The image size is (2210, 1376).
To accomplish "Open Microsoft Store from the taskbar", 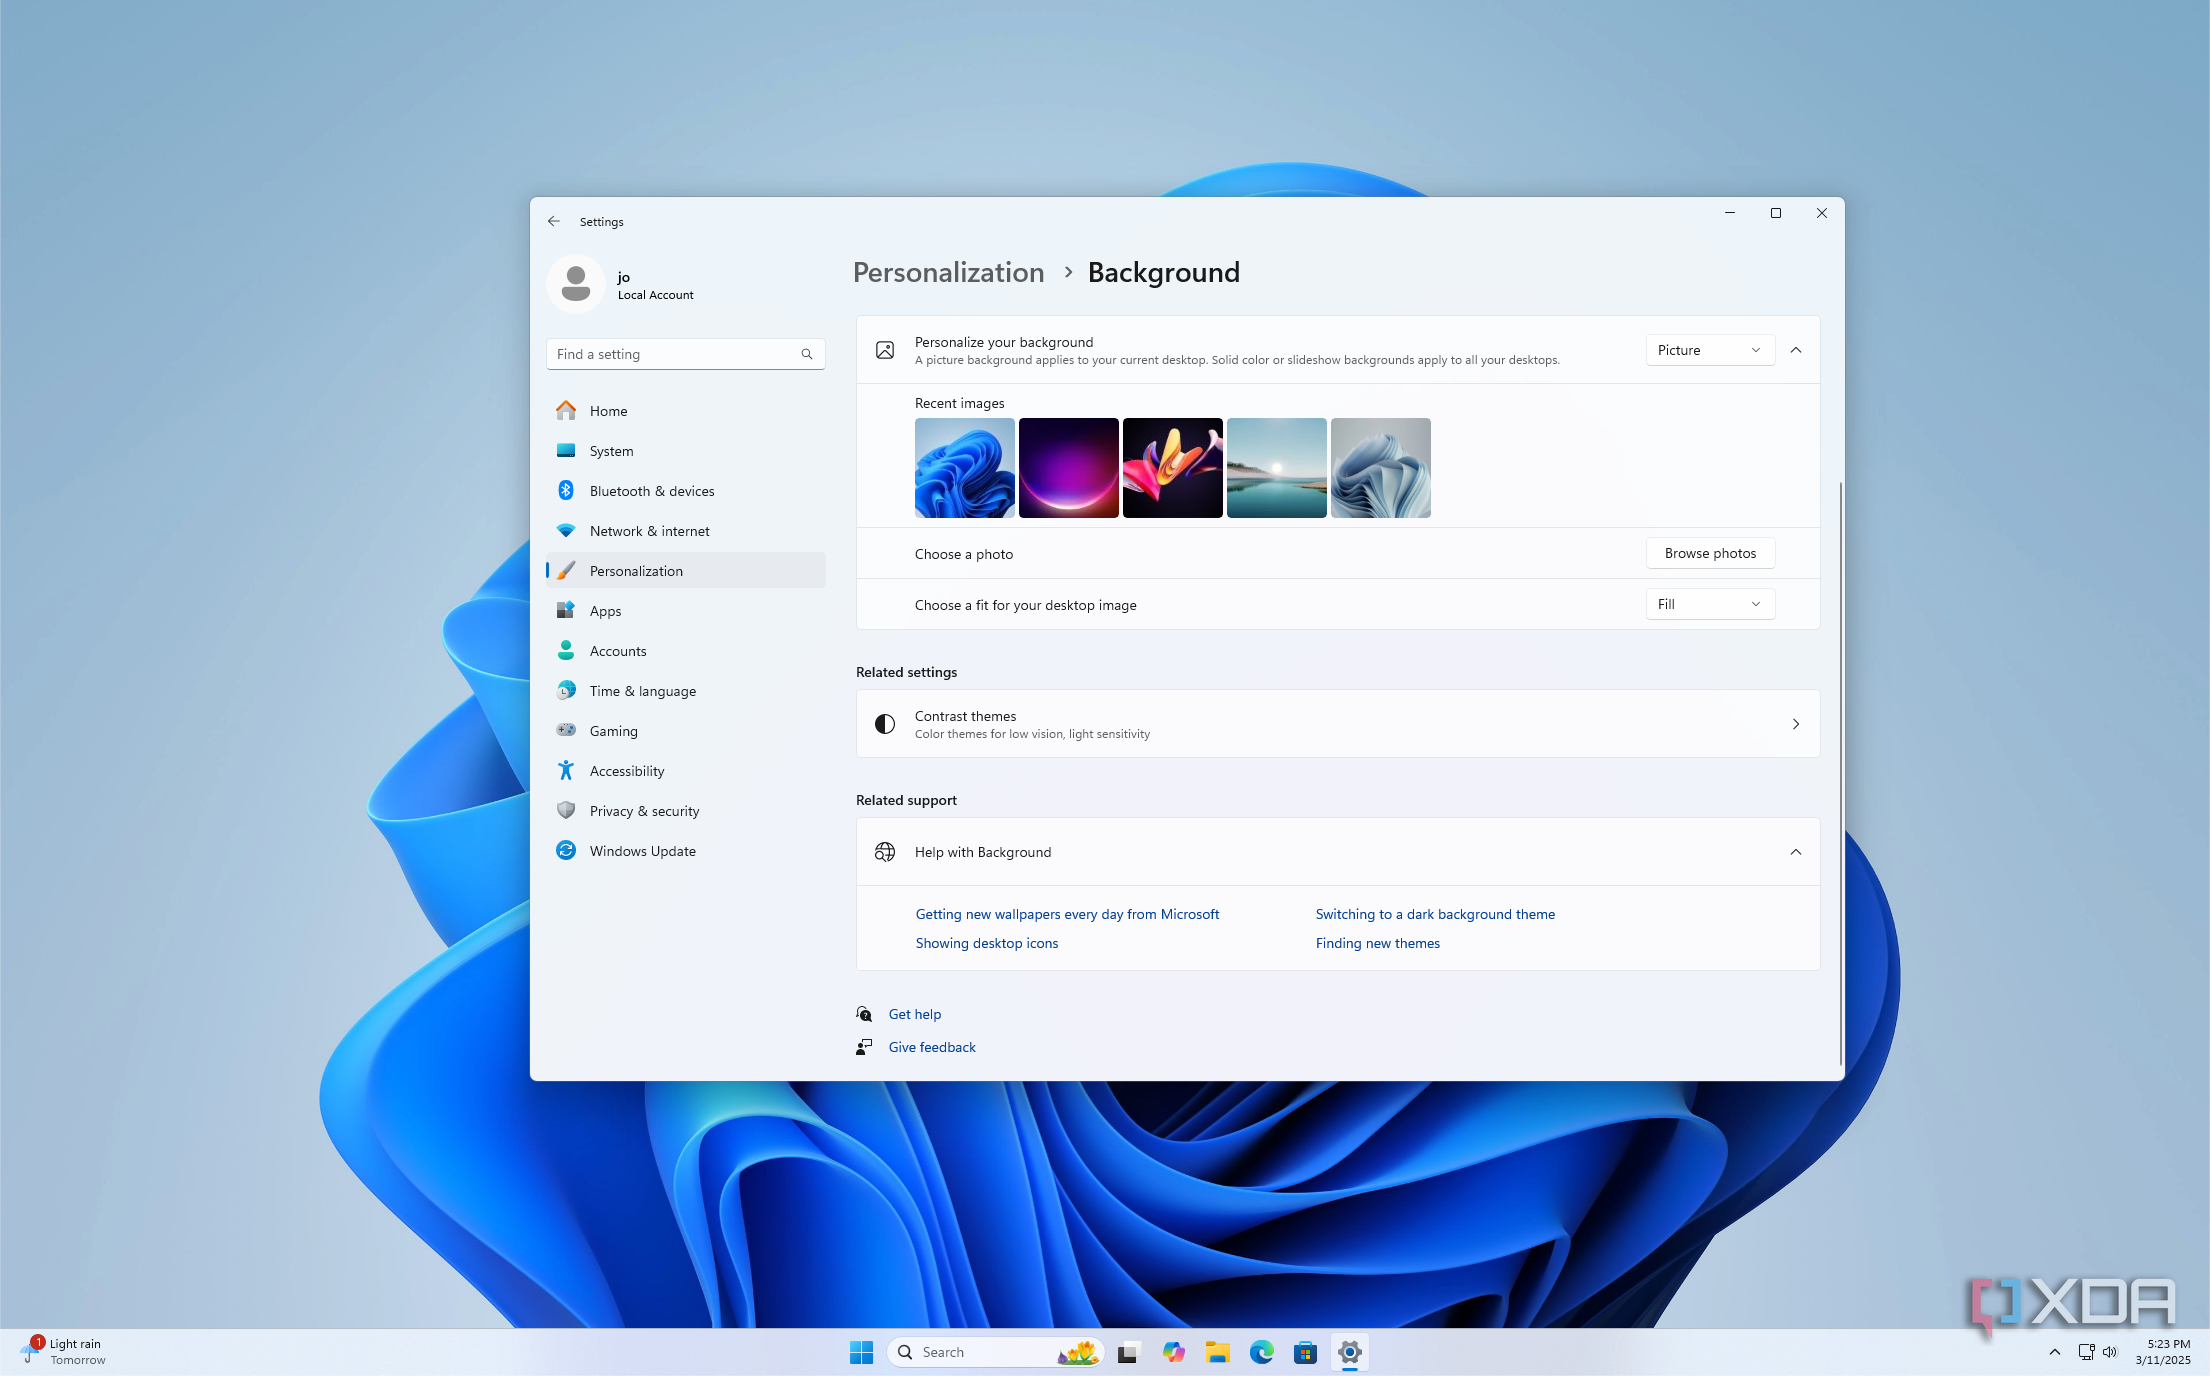I will tap(1305, 1352).
